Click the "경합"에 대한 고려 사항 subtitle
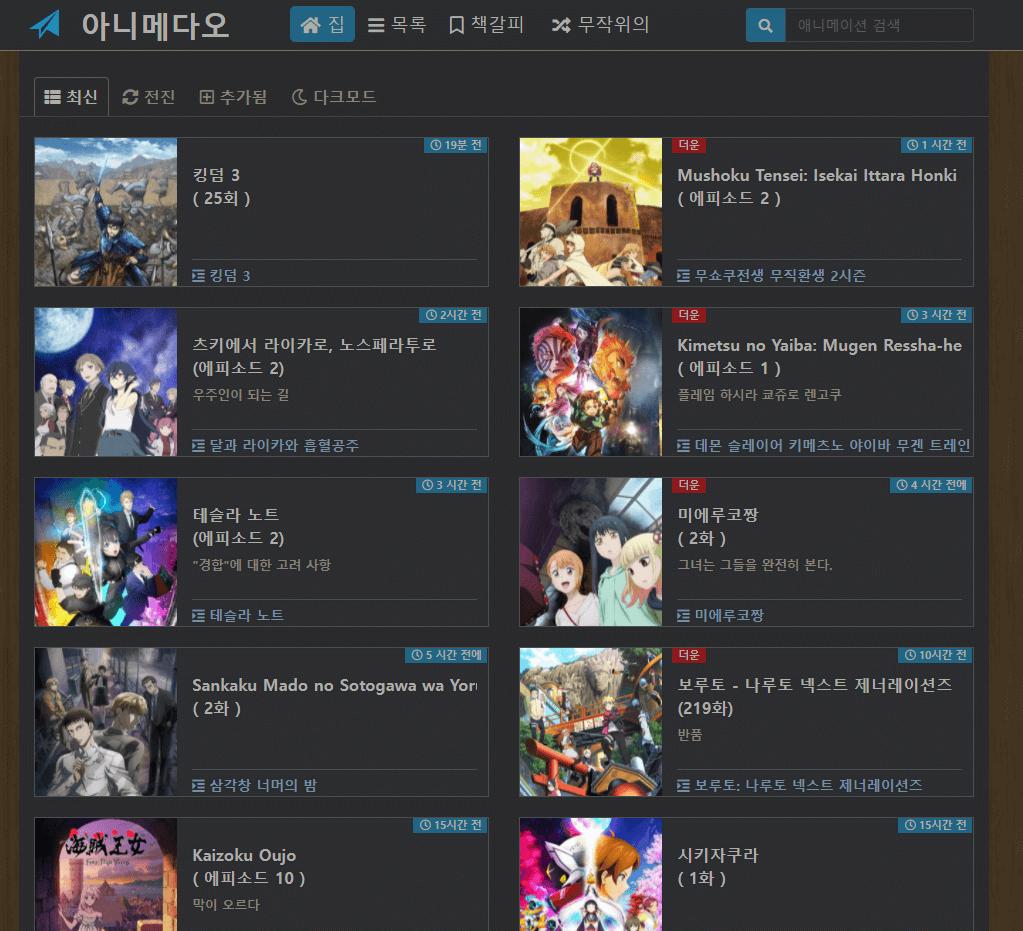The height and width of the screenshot is (931, 1023). (x=262, y=565)
